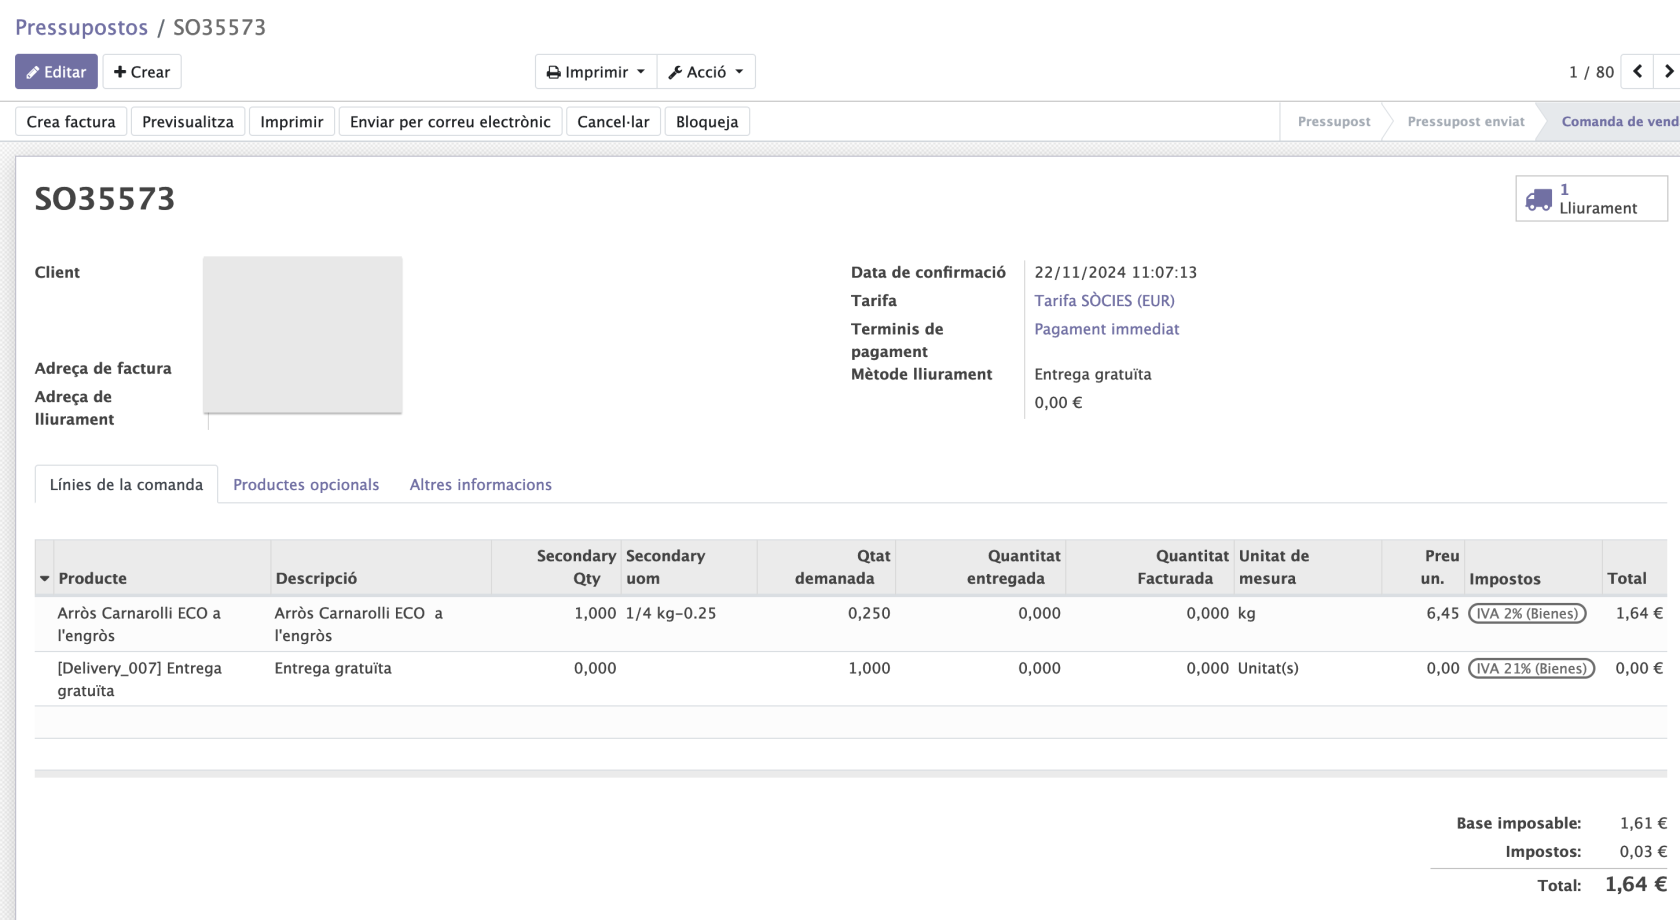1680x920 pixels.
Task: Sort by the Quantitat entregada column header
Action: [980, 568]
